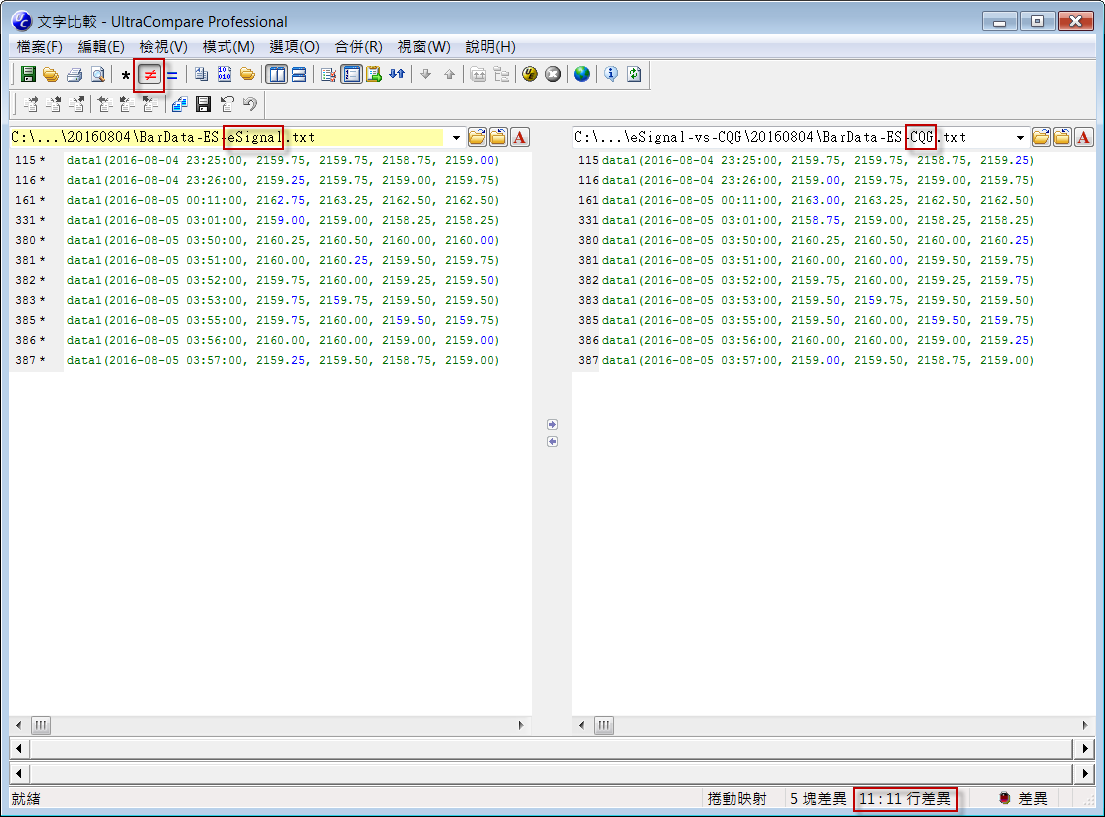Click the globe web compare icon
Viewport: 1105px width, 817px height.
[581, 74]
